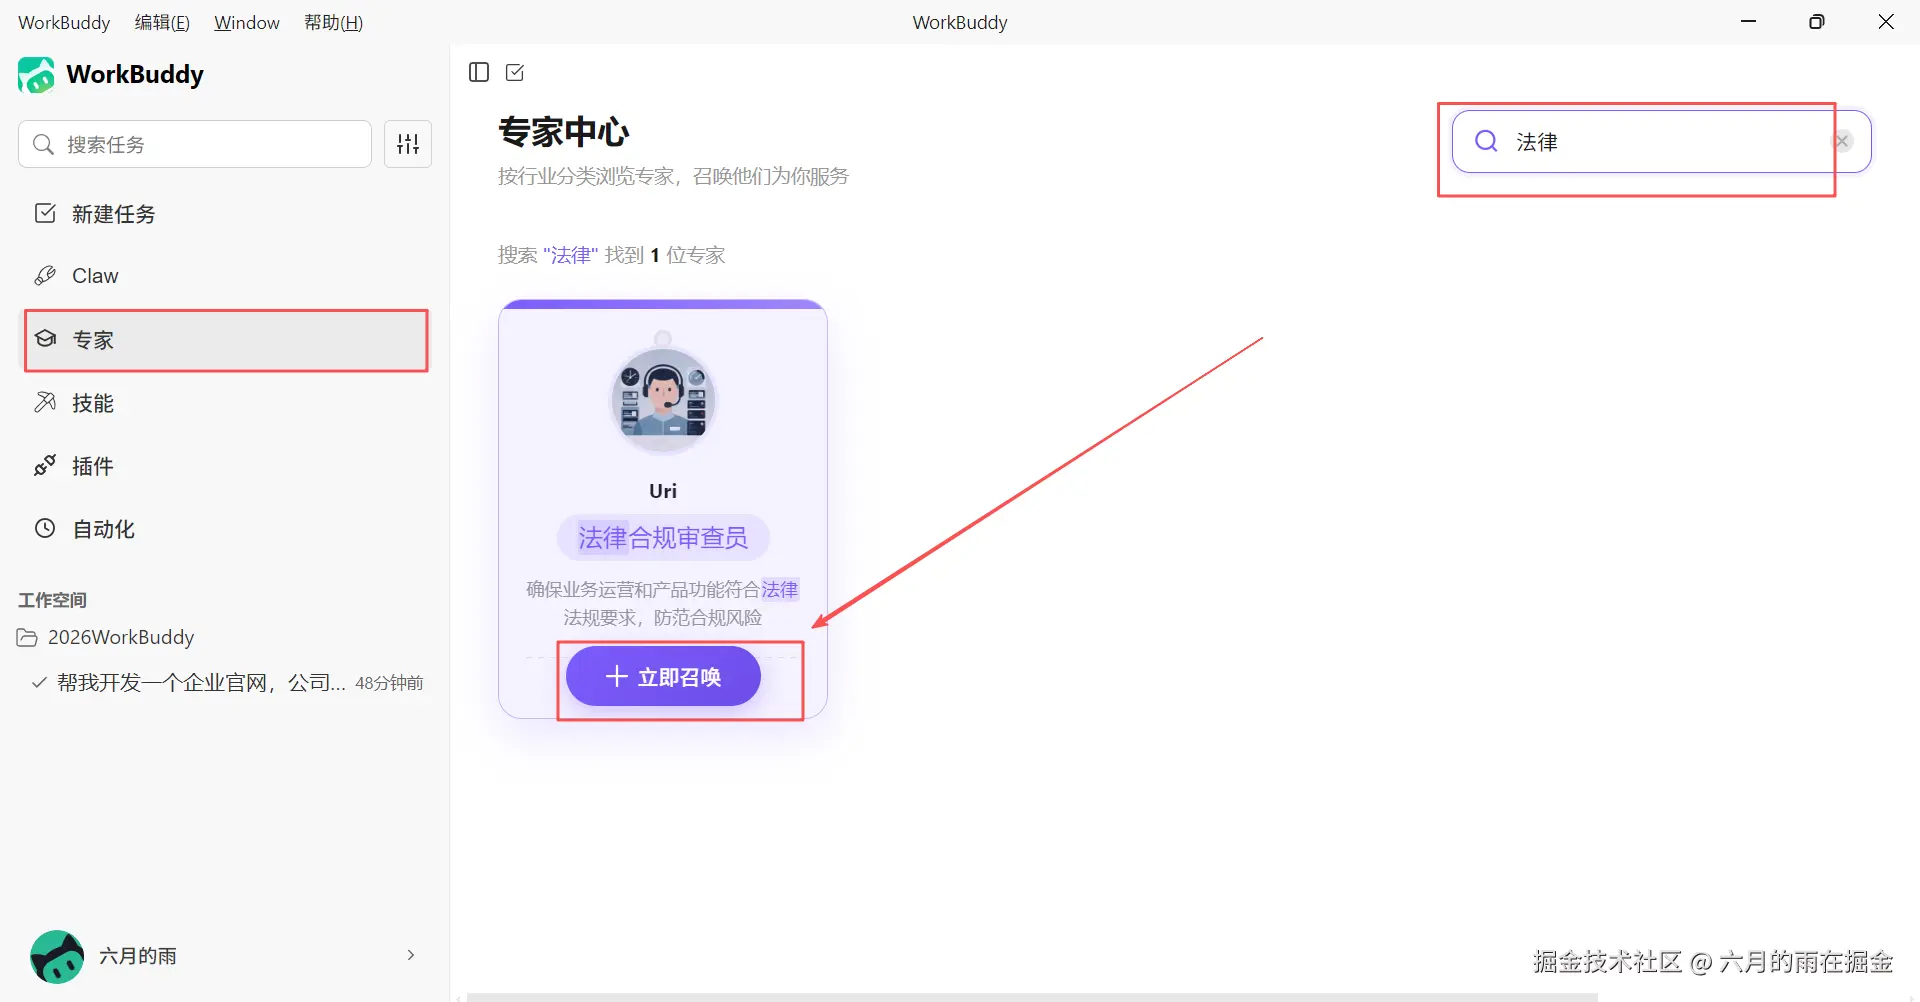
Task: Click the horizontal scrollbar at bottom
Action: (x=1032, y=996)
